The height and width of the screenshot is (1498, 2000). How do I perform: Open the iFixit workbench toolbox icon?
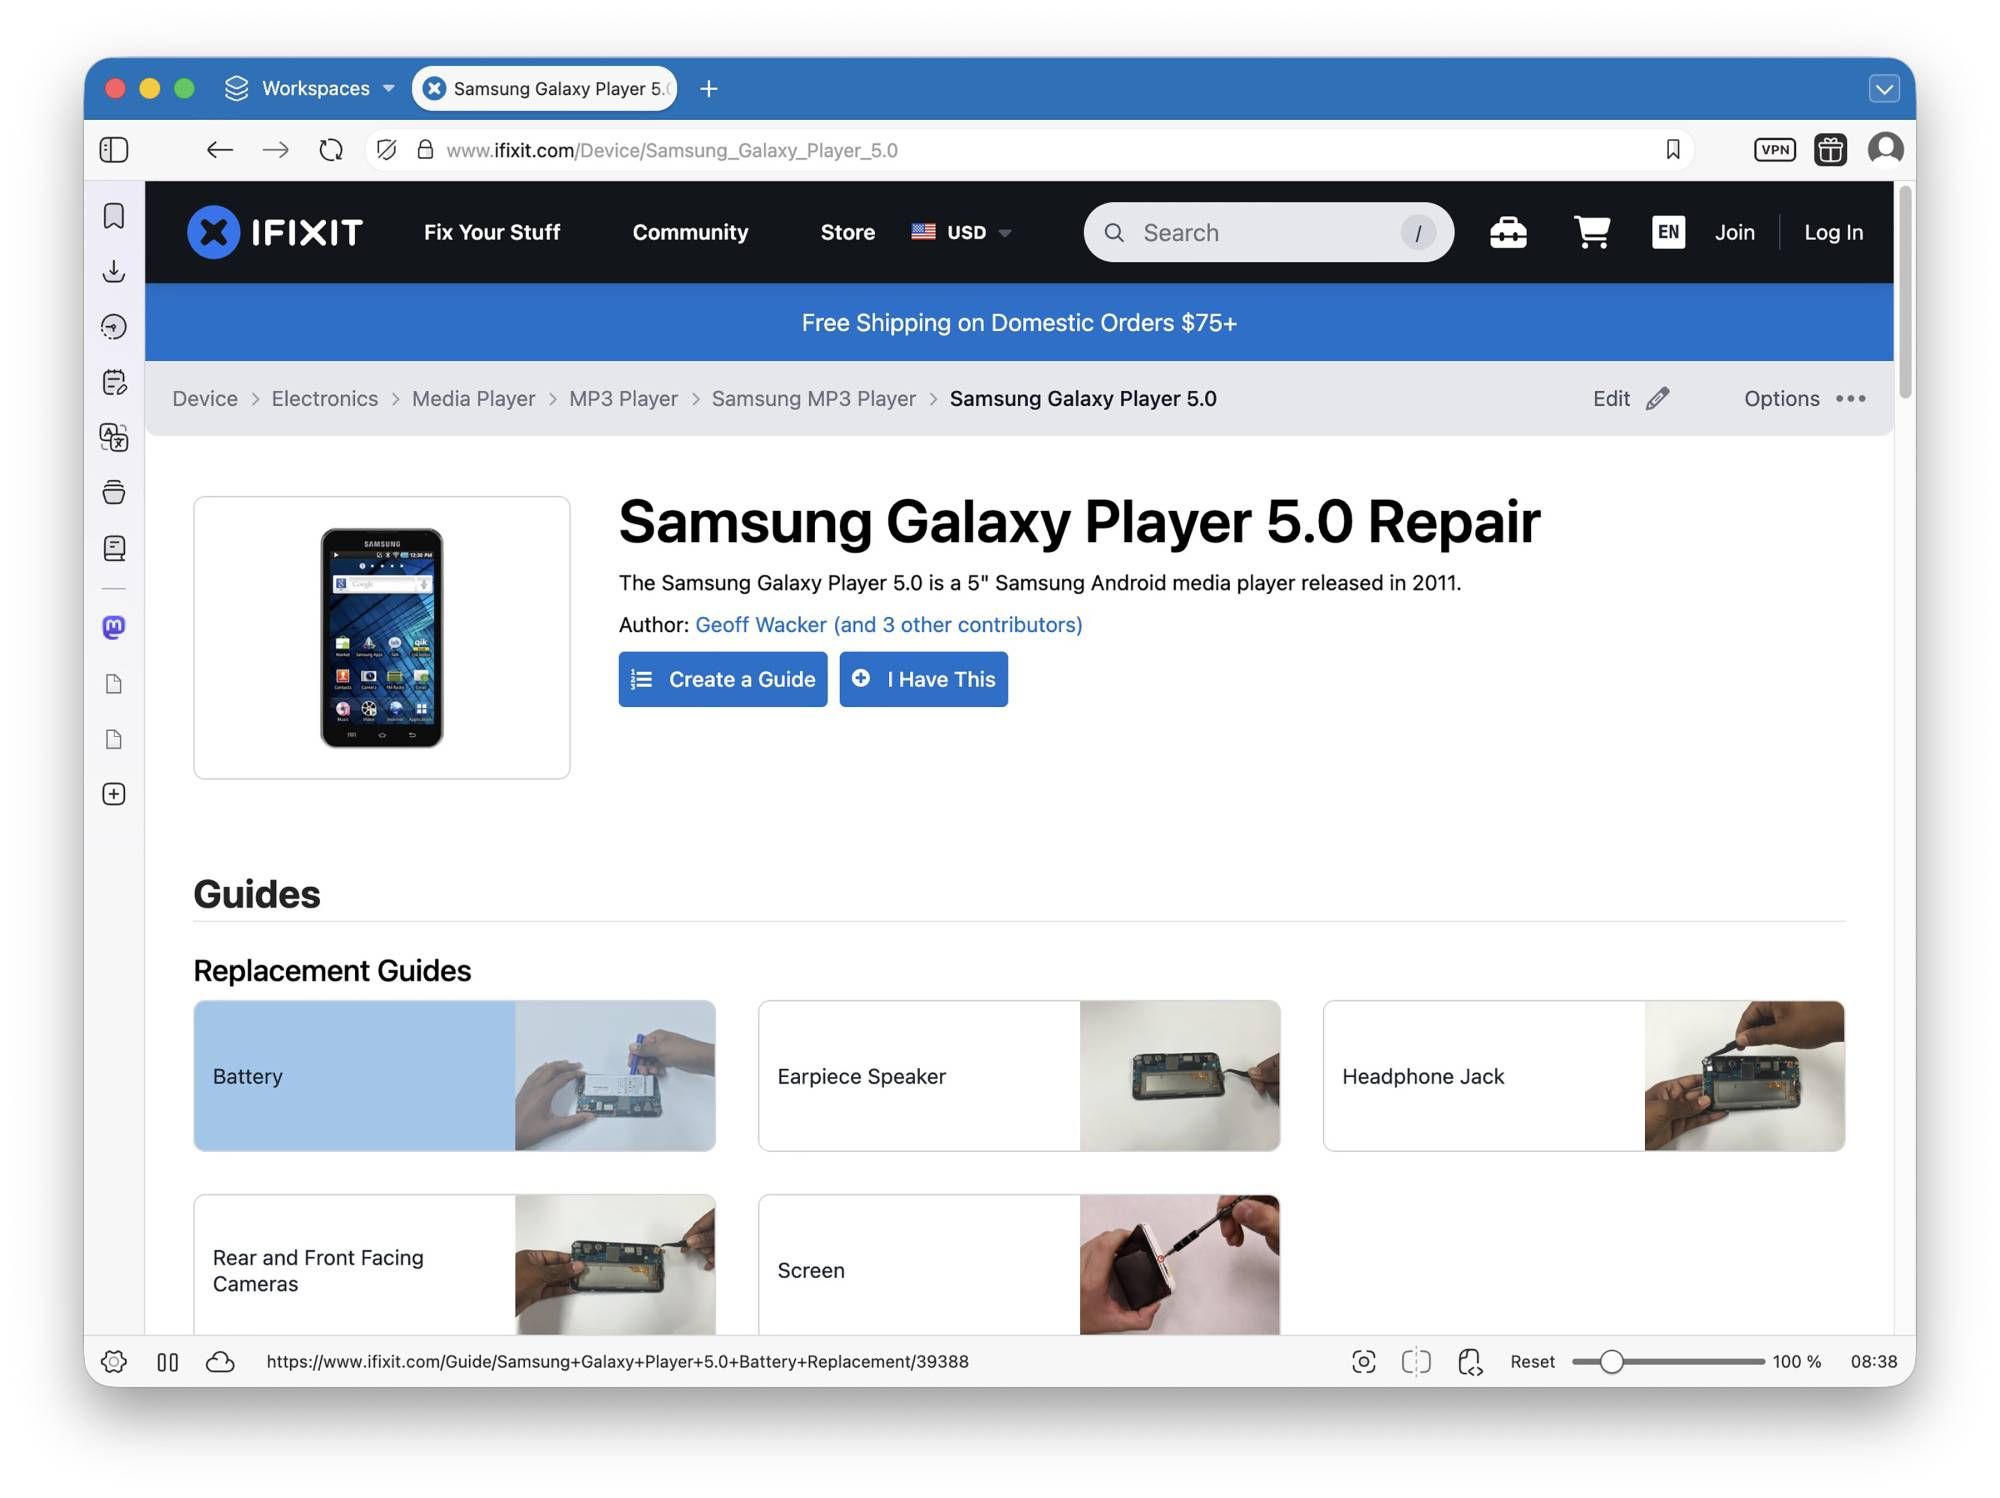click(1507, 232)
